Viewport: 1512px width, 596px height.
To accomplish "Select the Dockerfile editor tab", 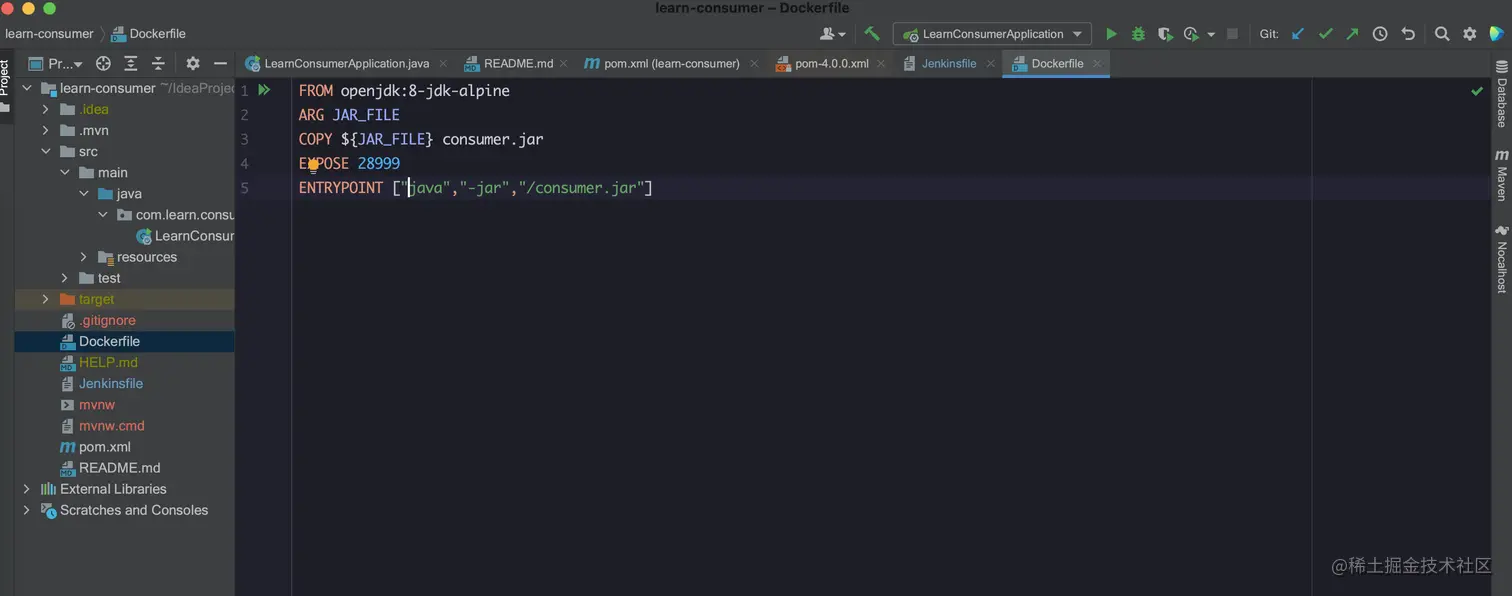I will tap(1057, 63).
